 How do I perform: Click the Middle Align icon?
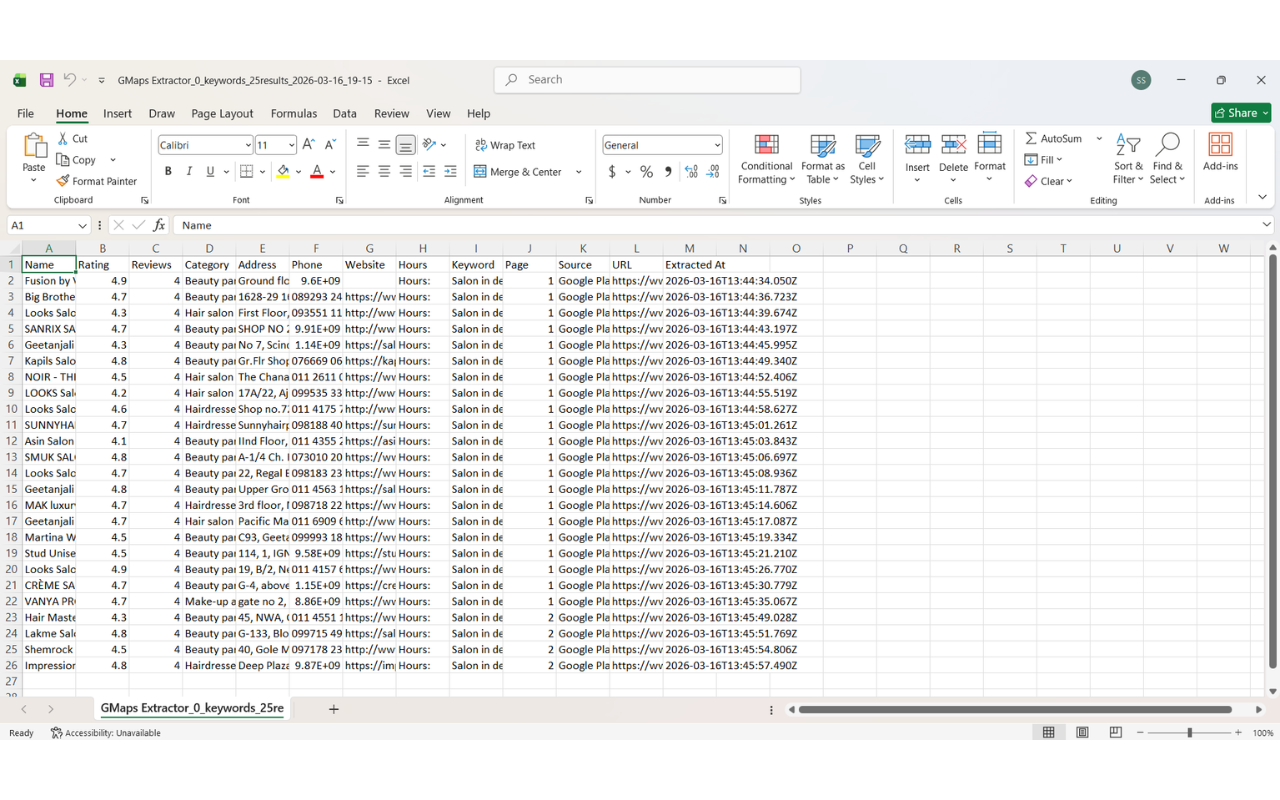(384, 145)
